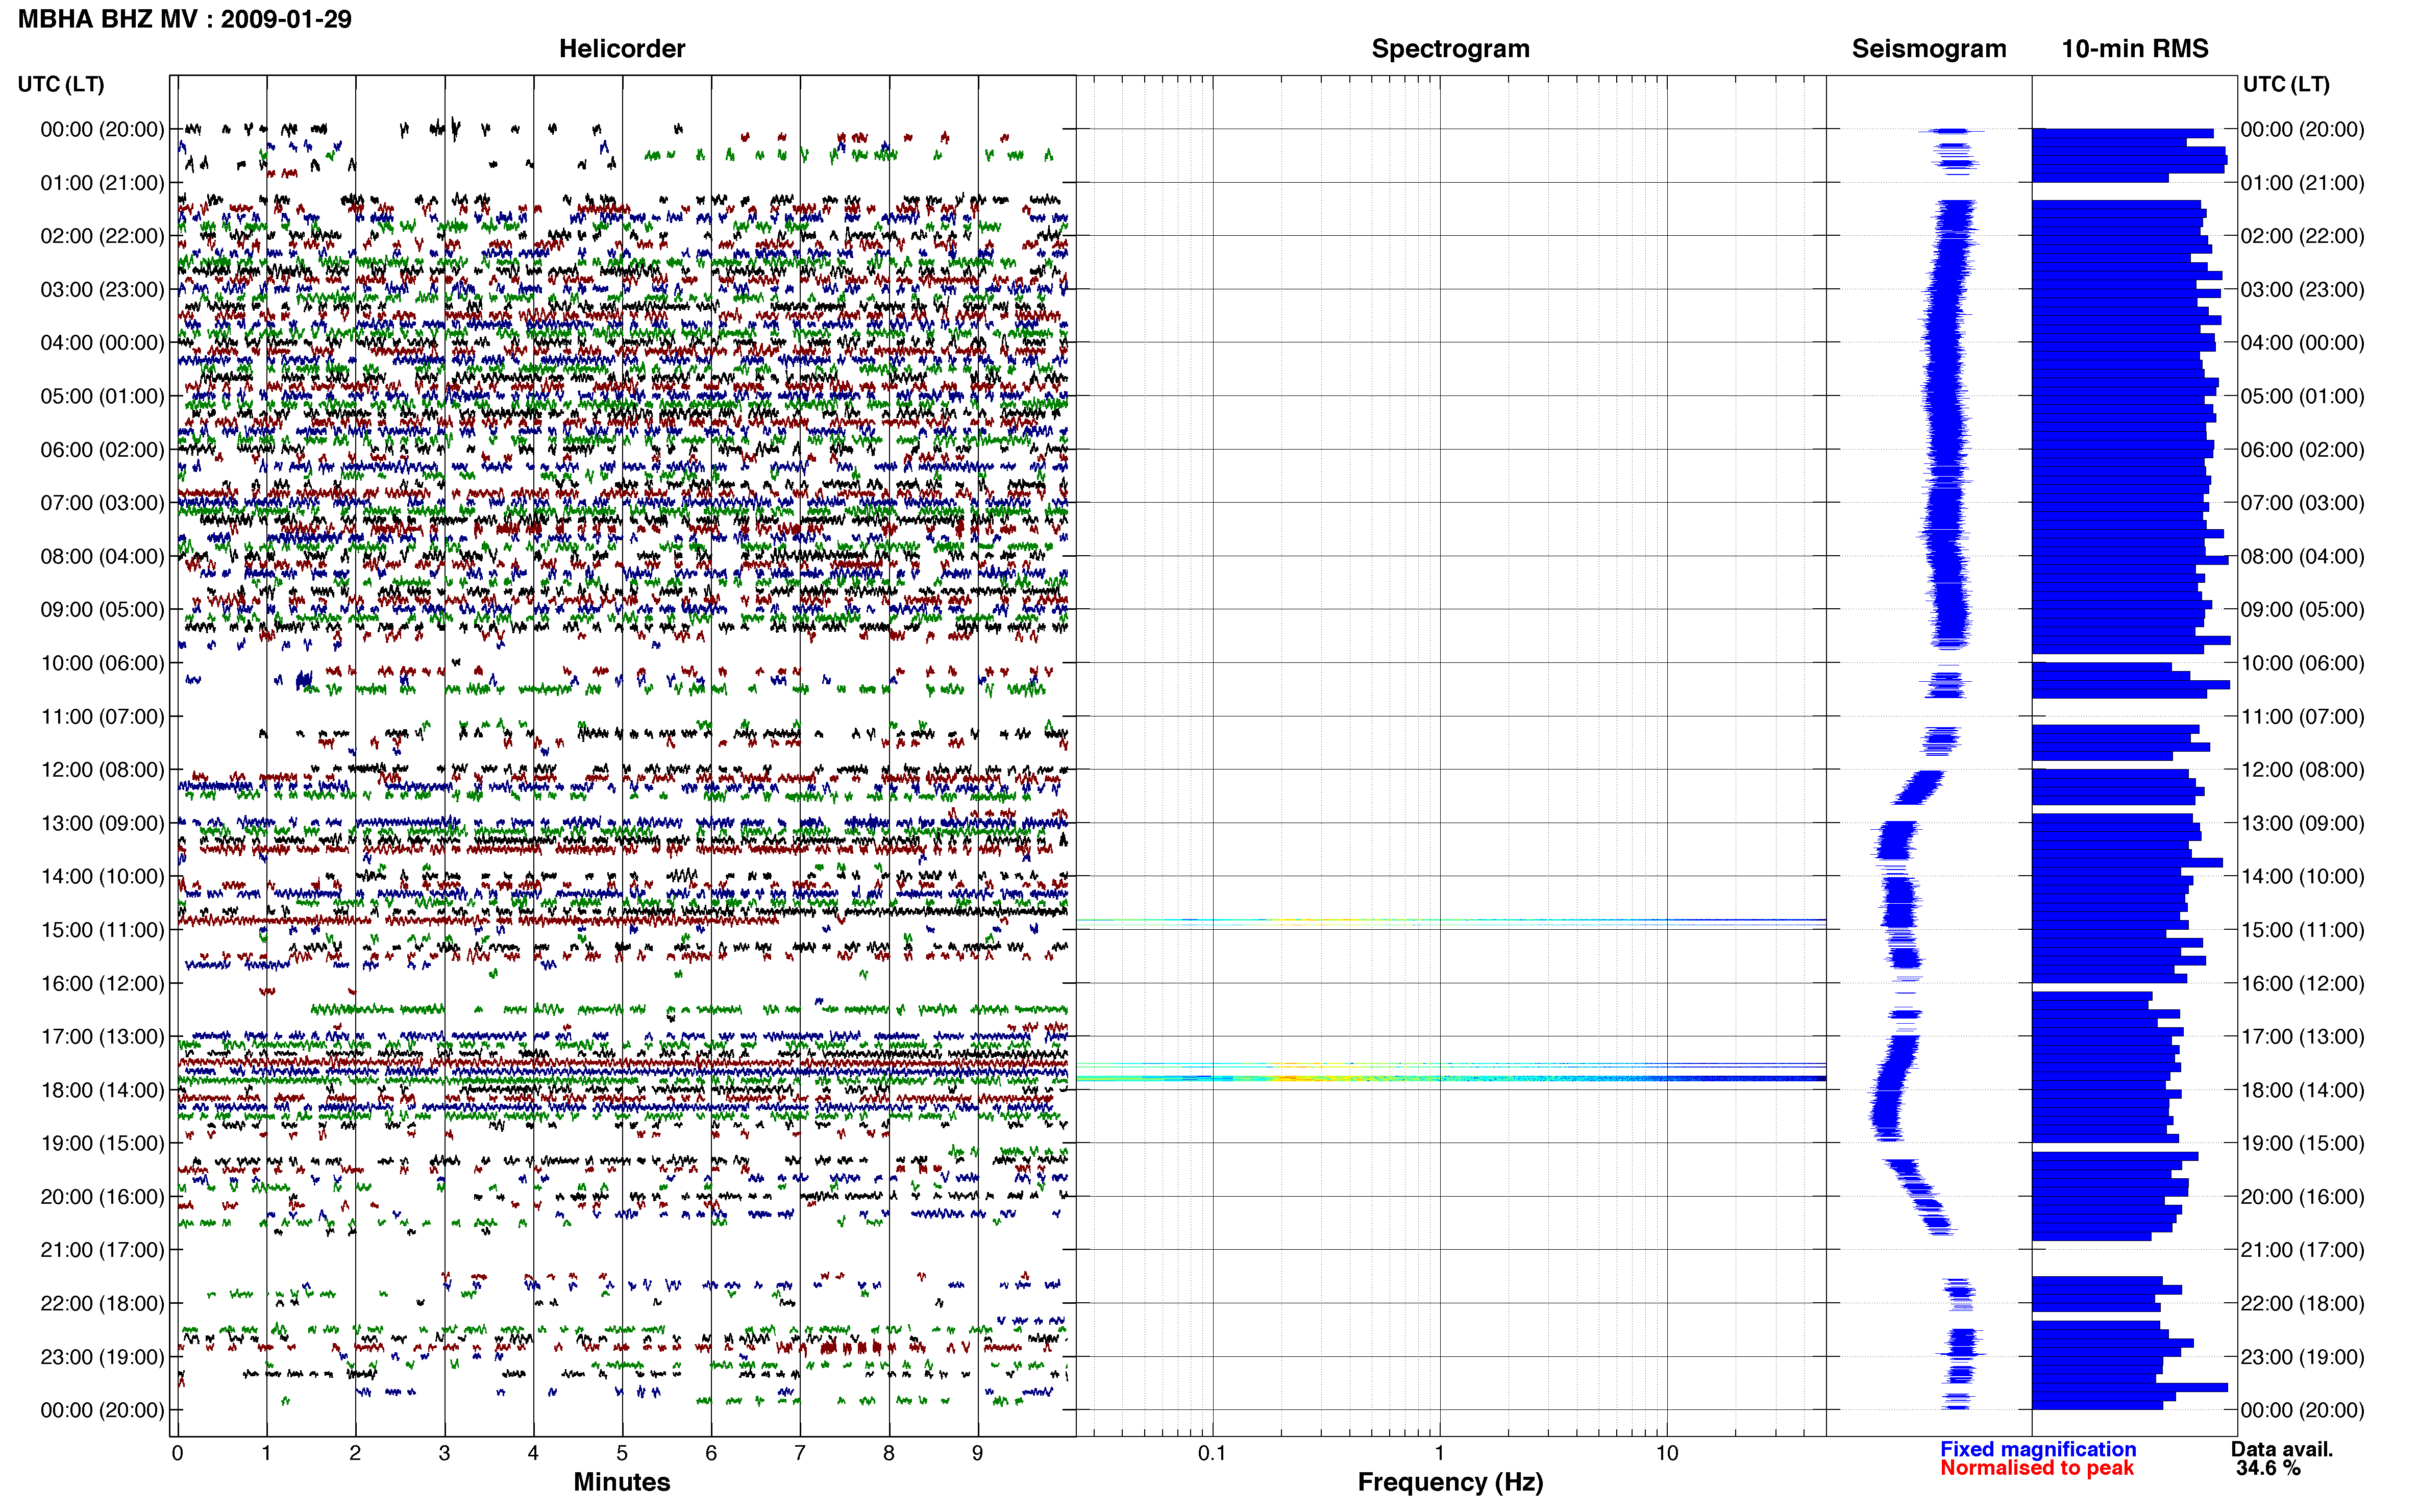
Task: Click left axis label "18:00 (14:00)"
Action: pyautogui.click(x=102, y=1090)
